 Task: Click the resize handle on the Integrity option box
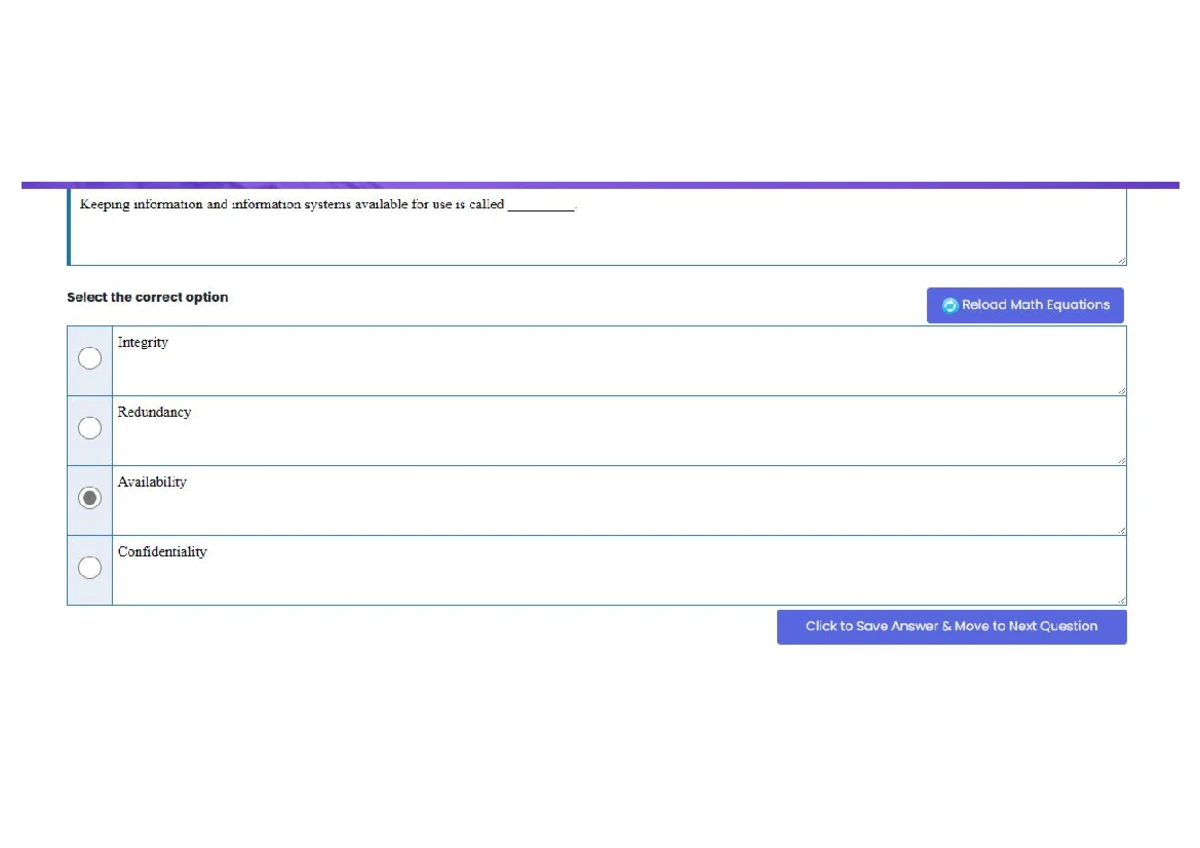pos(1121,389)
